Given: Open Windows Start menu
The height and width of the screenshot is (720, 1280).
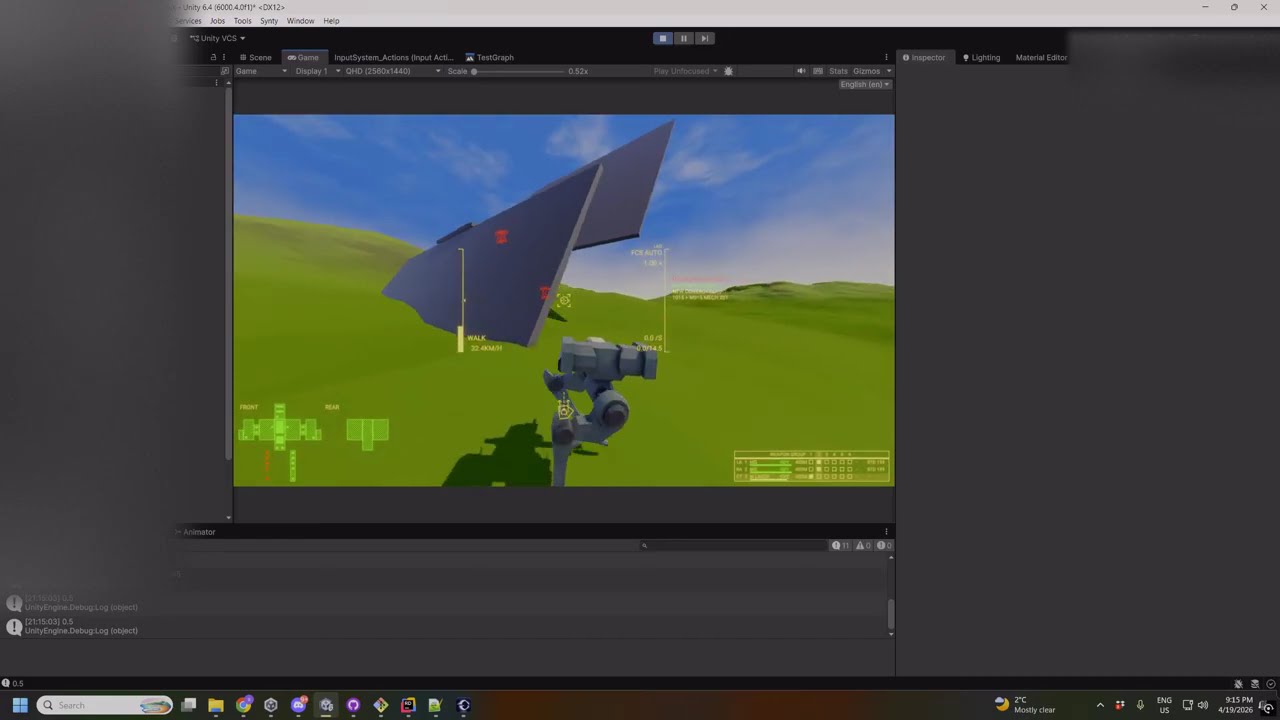Looking at the screenshot, I should pos(20,705).
